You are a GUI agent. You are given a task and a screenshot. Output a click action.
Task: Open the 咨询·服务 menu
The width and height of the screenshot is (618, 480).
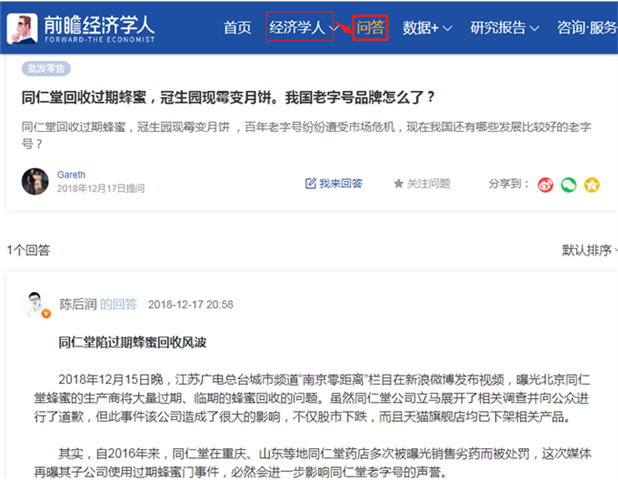pos(587,28)
